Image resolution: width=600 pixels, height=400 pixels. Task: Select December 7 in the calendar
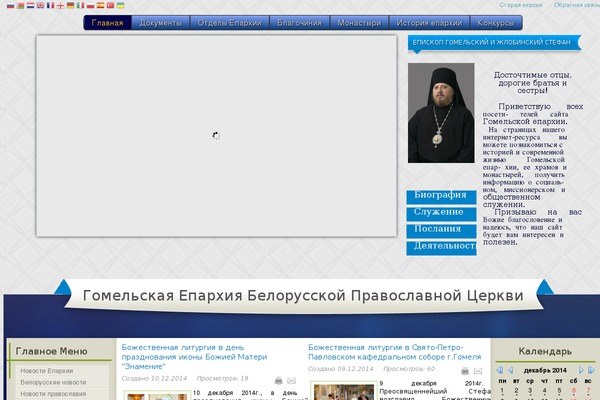pos(588,390)
